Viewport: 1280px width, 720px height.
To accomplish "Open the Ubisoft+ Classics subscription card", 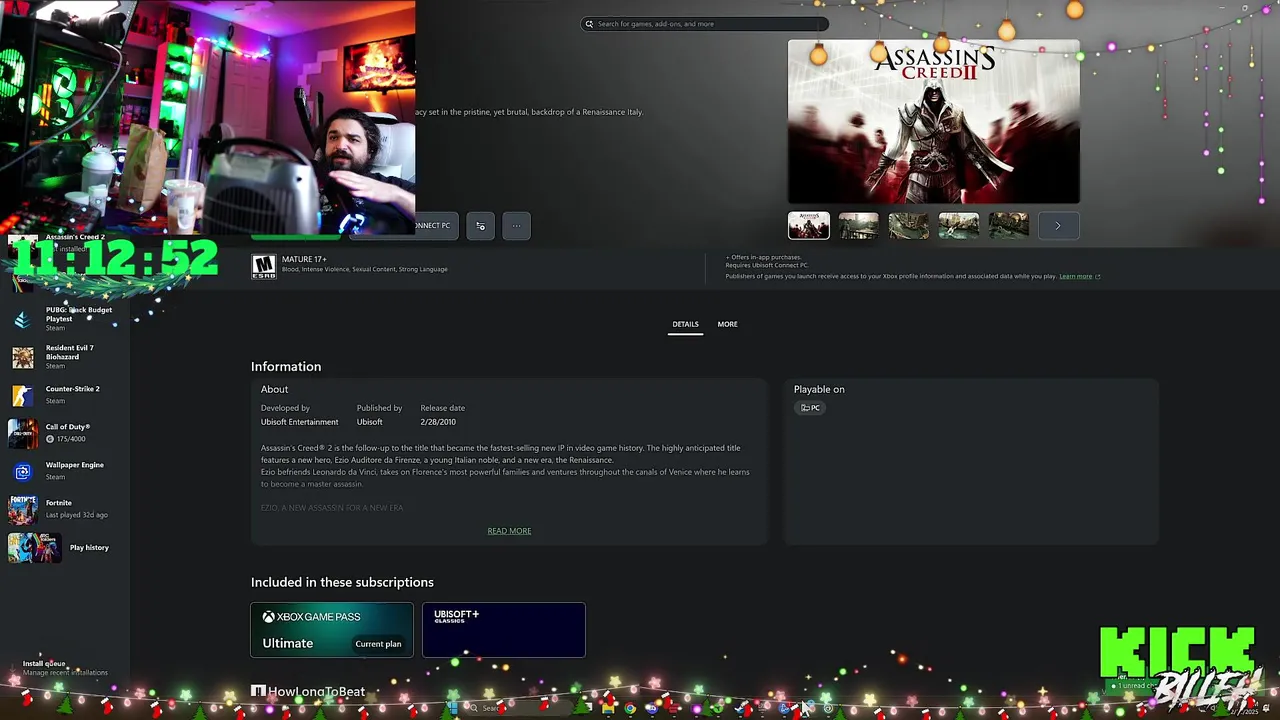I will [x=503, y=630].
